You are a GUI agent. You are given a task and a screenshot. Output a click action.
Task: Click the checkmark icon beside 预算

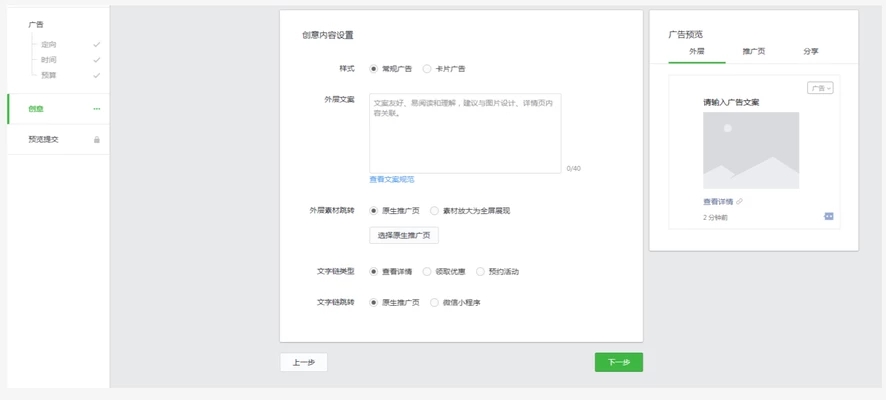pyautogui.click(x=97, y=76)
